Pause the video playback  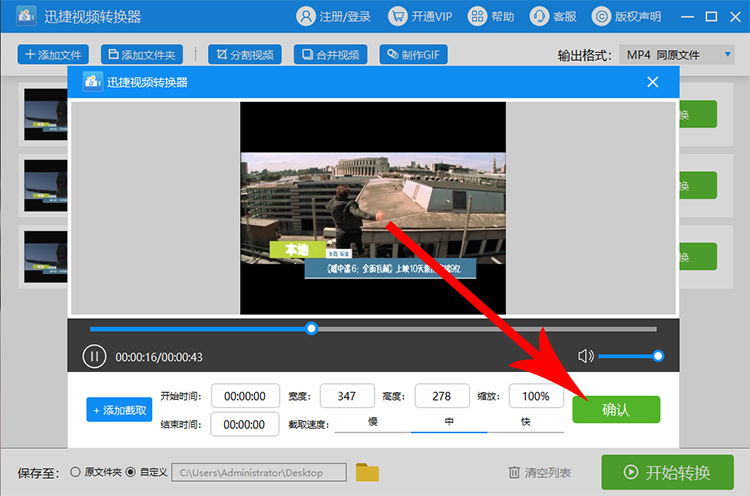coord(94,357)
